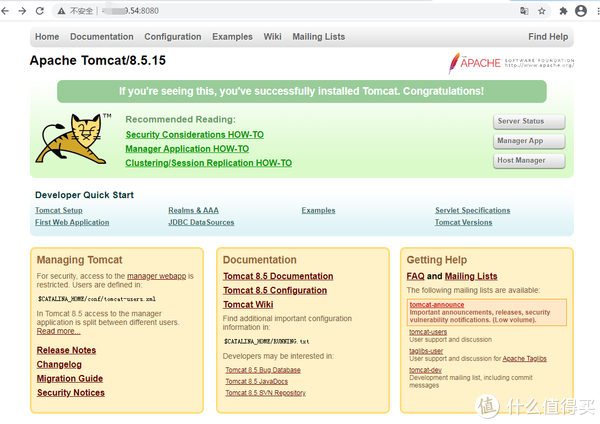Click the Tomcat cat mascot image

(73, 139)
